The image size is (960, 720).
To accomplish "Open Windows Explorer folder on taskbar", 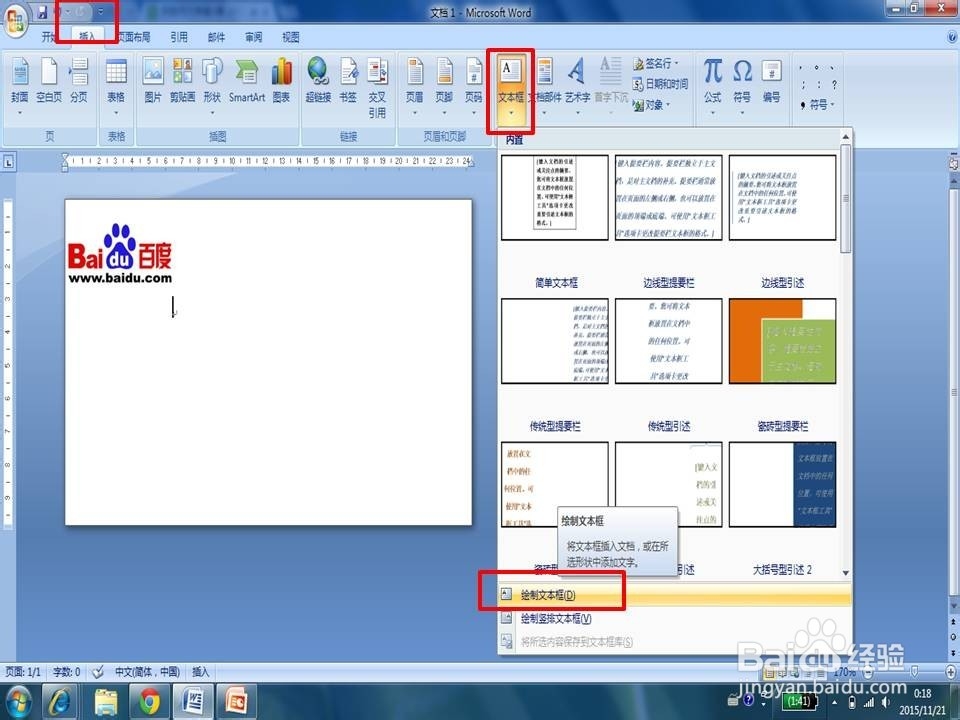I will [105, 702].
